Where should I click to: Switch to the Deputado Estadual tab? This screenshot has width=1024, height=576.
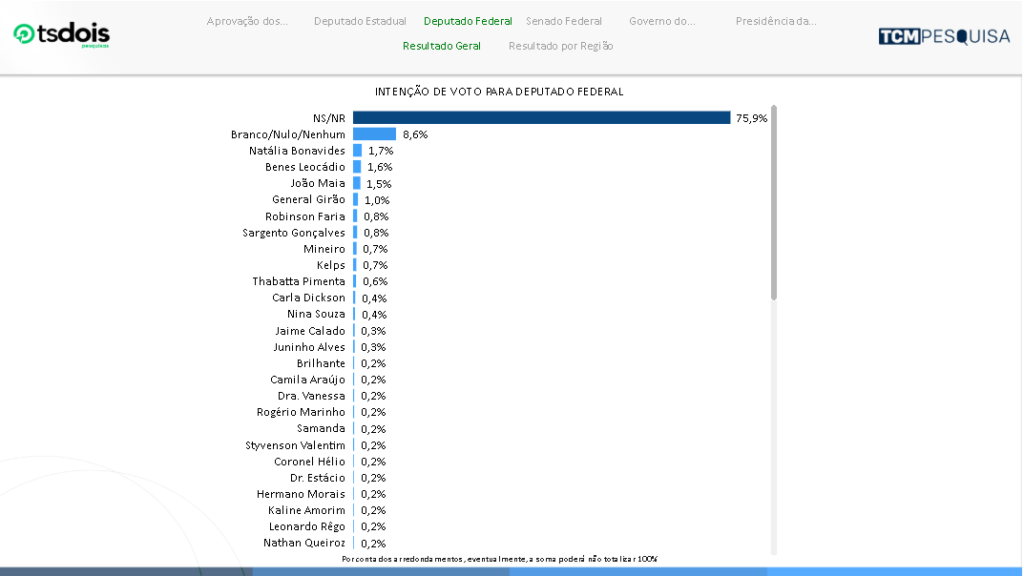point(360,21)
